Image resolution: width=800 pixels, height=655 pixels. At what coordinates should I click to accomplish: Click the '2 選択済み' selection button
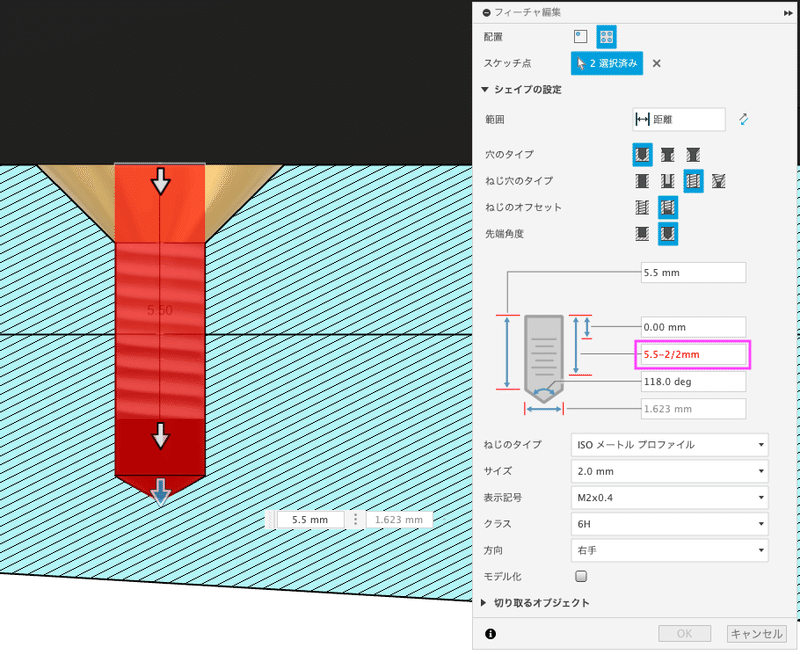pyautogui.click(x=607, y=63)
